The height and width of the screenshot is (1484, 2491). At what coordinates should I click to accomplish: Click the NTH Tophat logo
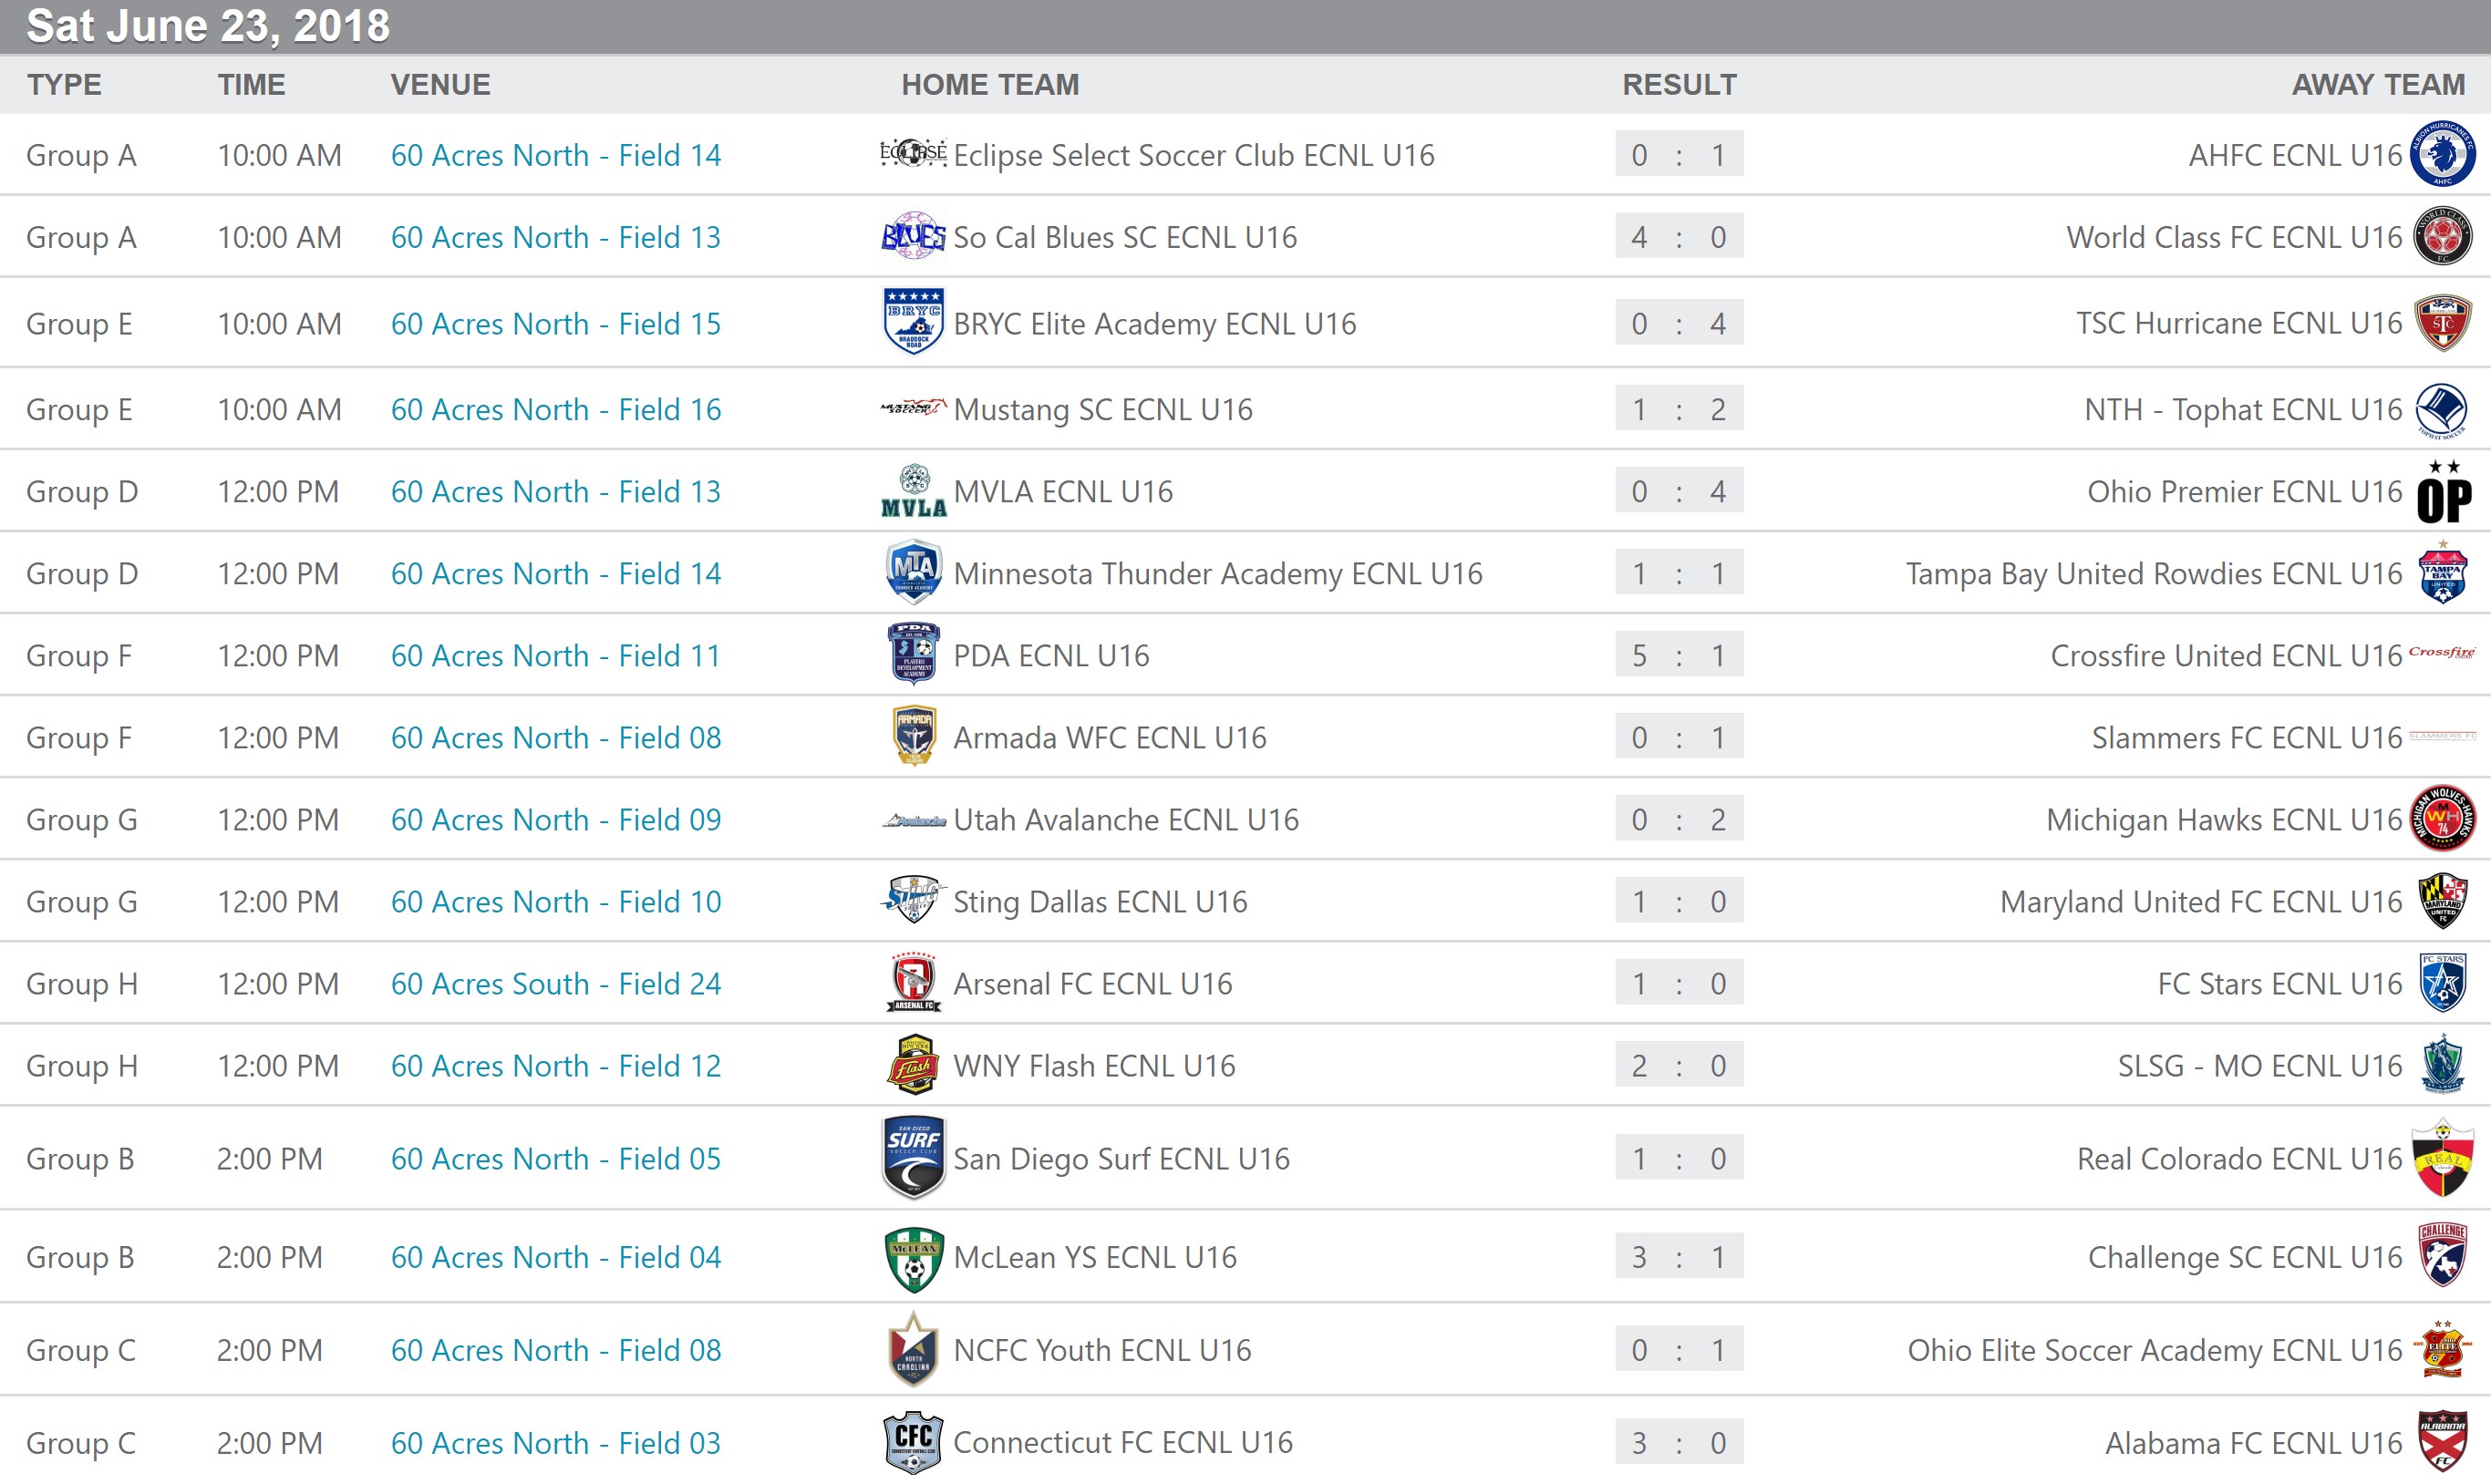2443,409
